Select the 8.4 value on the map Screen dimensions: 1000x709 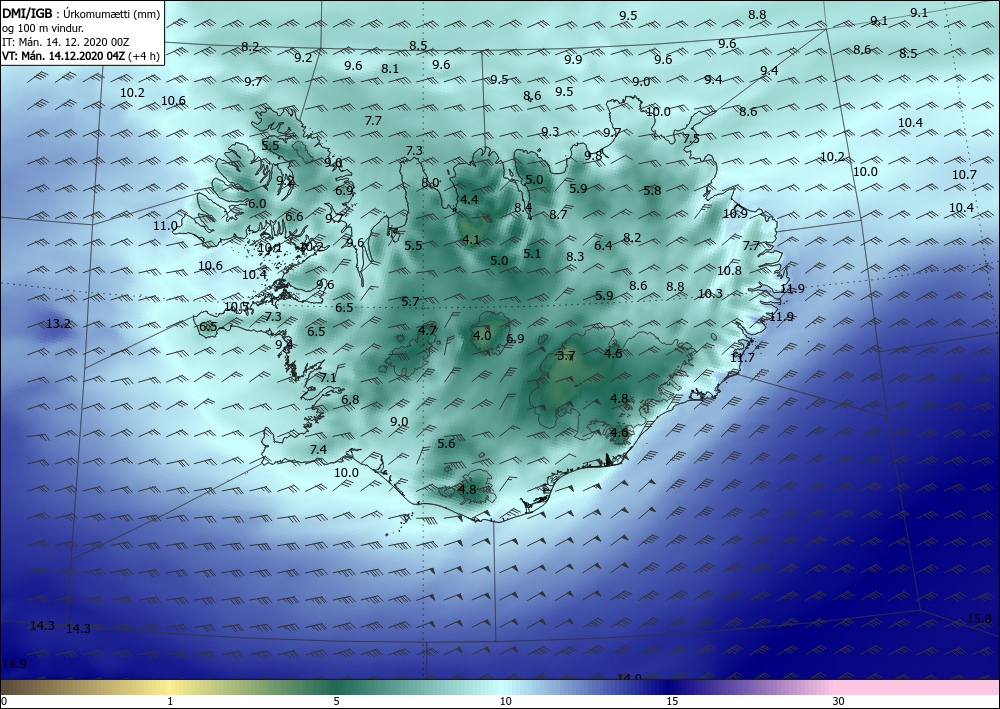(523, 207)
